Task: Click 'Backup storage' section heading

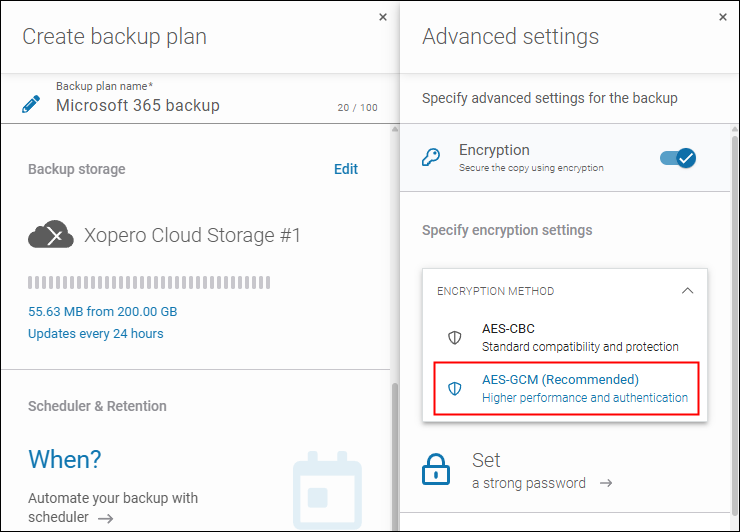Action: point(76,169)
